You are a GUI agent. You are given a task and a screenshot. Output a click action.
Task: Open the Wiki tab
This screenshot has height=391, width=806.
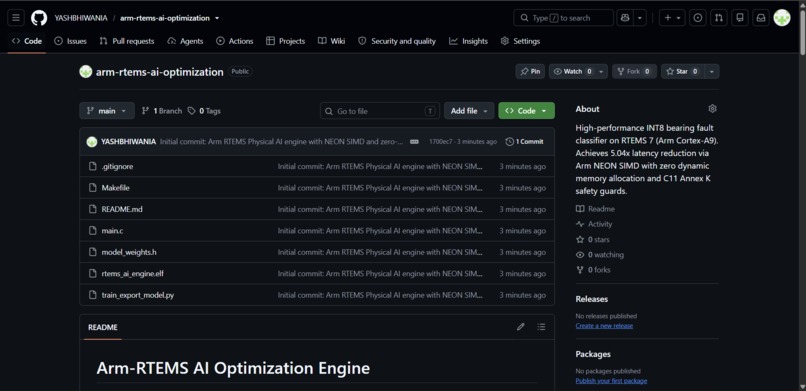click(x=331, y=41)
